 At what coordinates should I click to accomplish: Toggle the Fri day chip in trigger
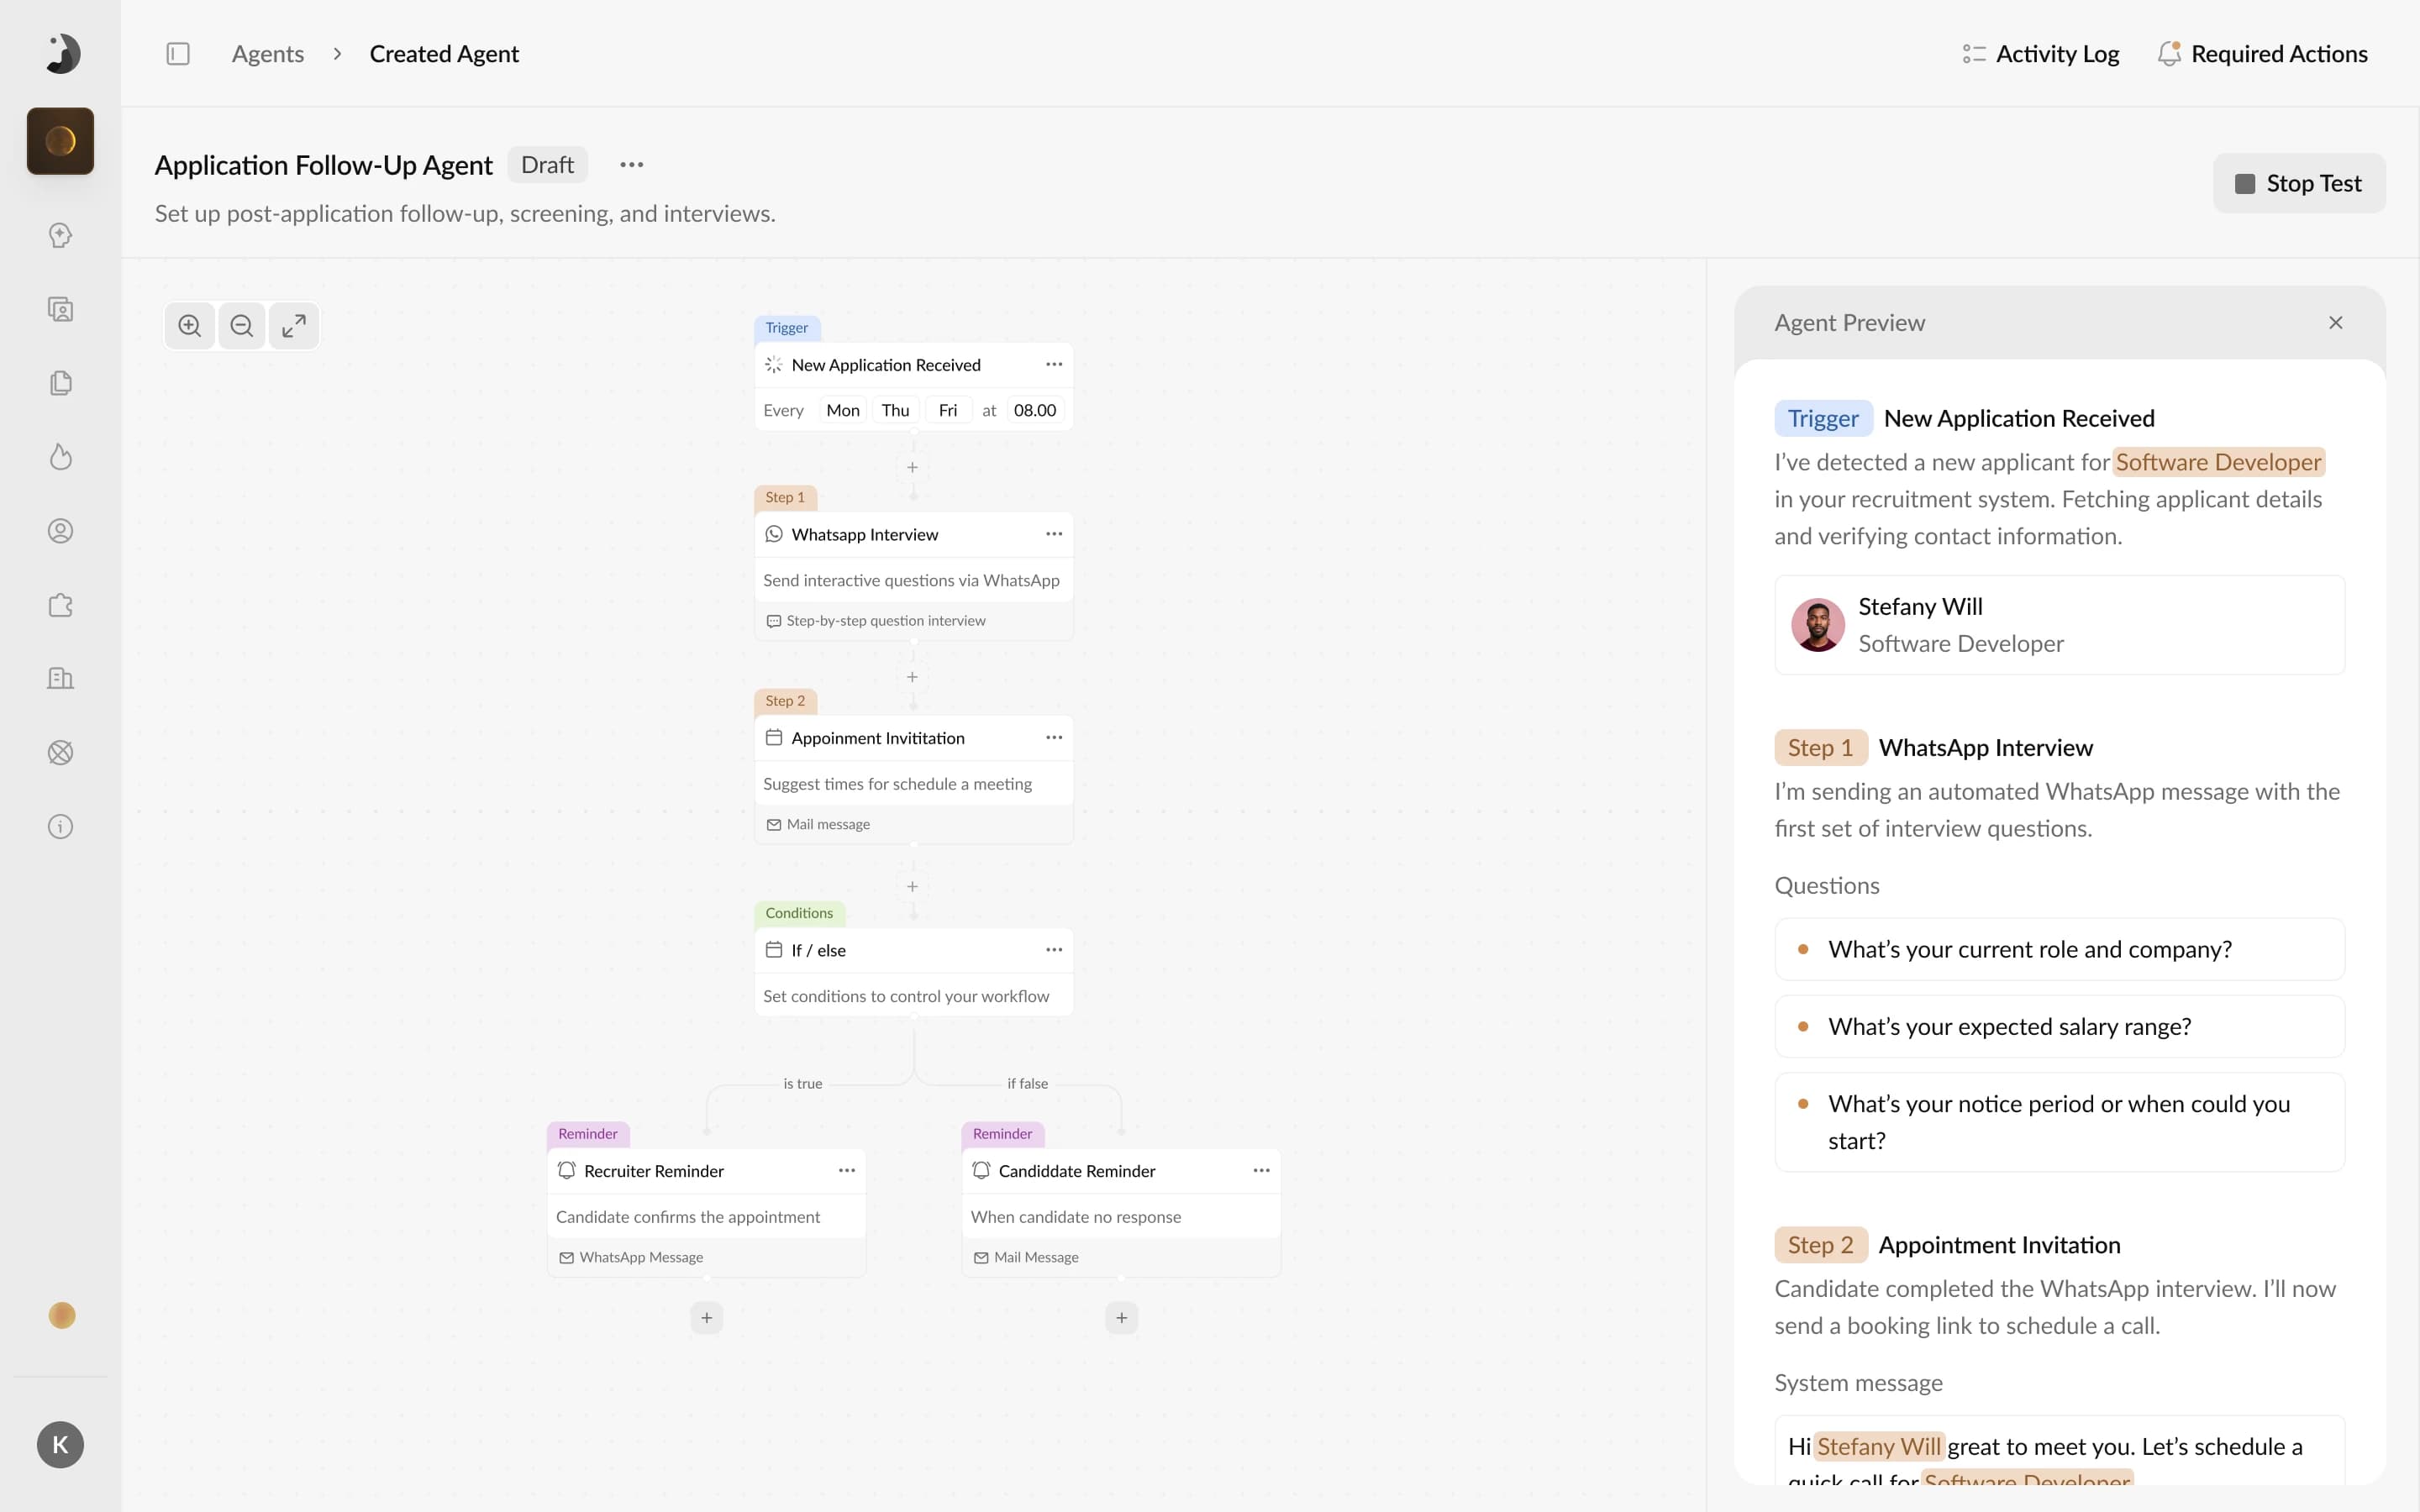coord(947,410)
